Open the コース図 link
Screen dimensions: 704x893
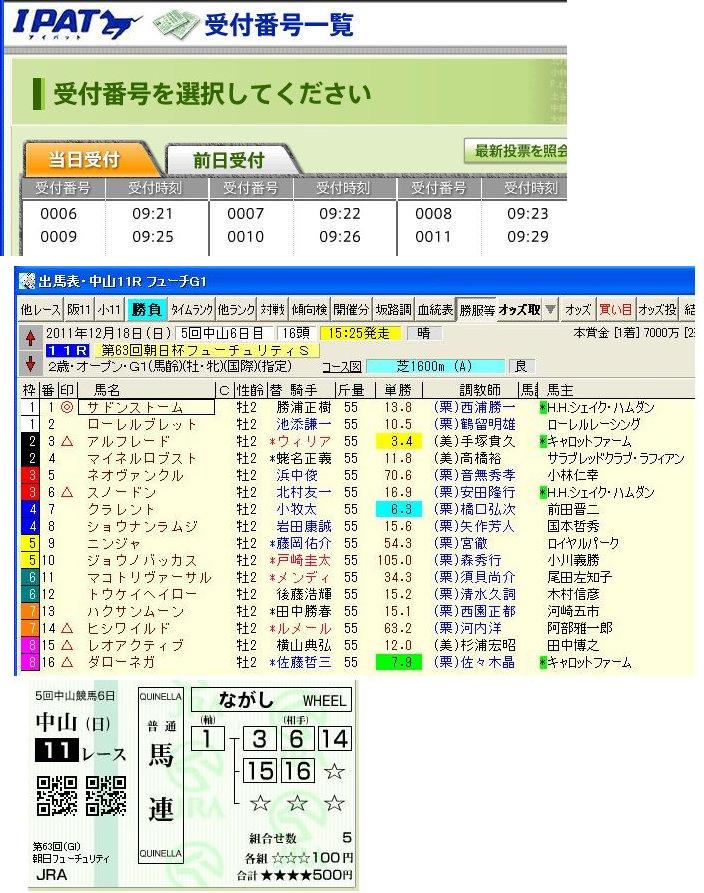click(x=342, y=367)
